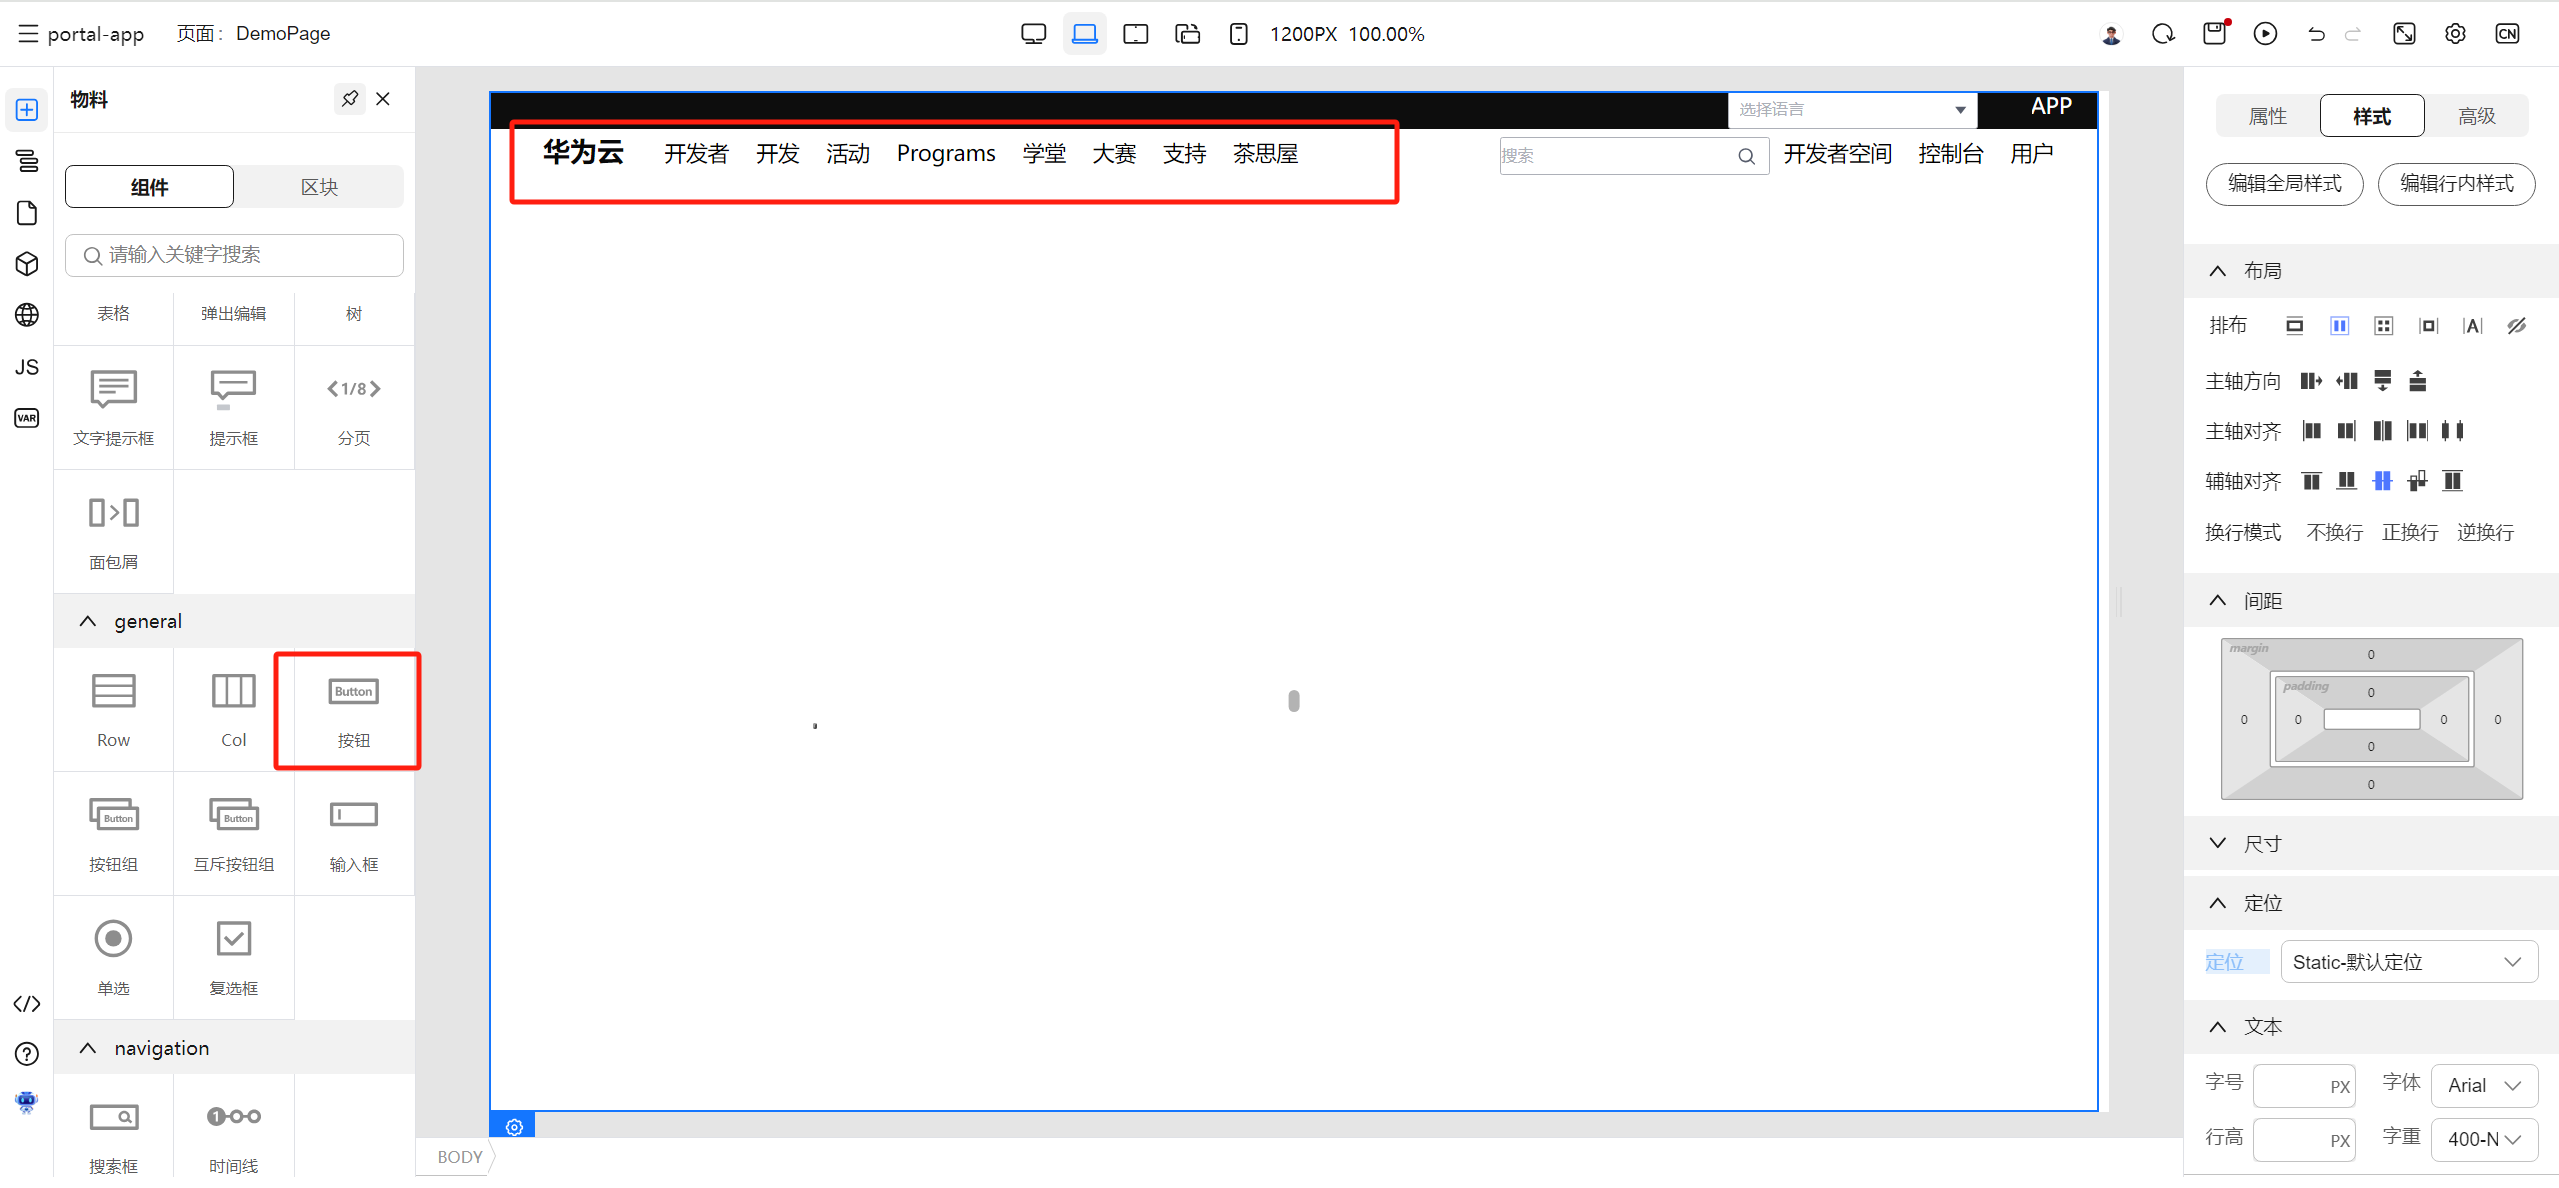Open the outline tree sidebar icon

[27, 160]
